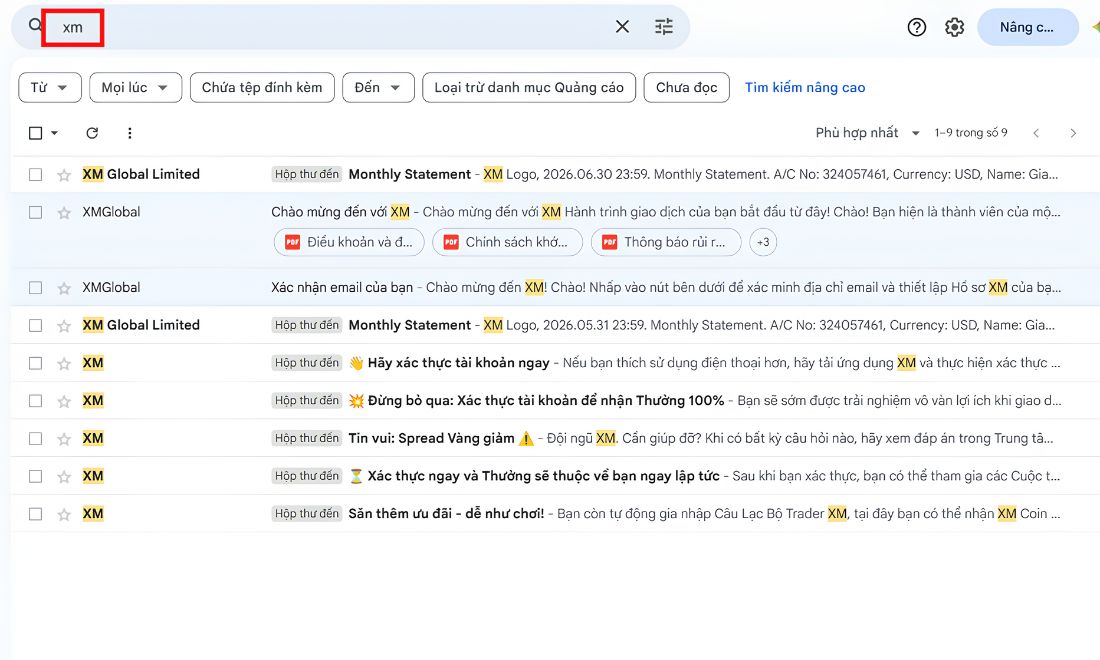Toggle Chứa tệp đính kèm filter

tap(262, 88)
